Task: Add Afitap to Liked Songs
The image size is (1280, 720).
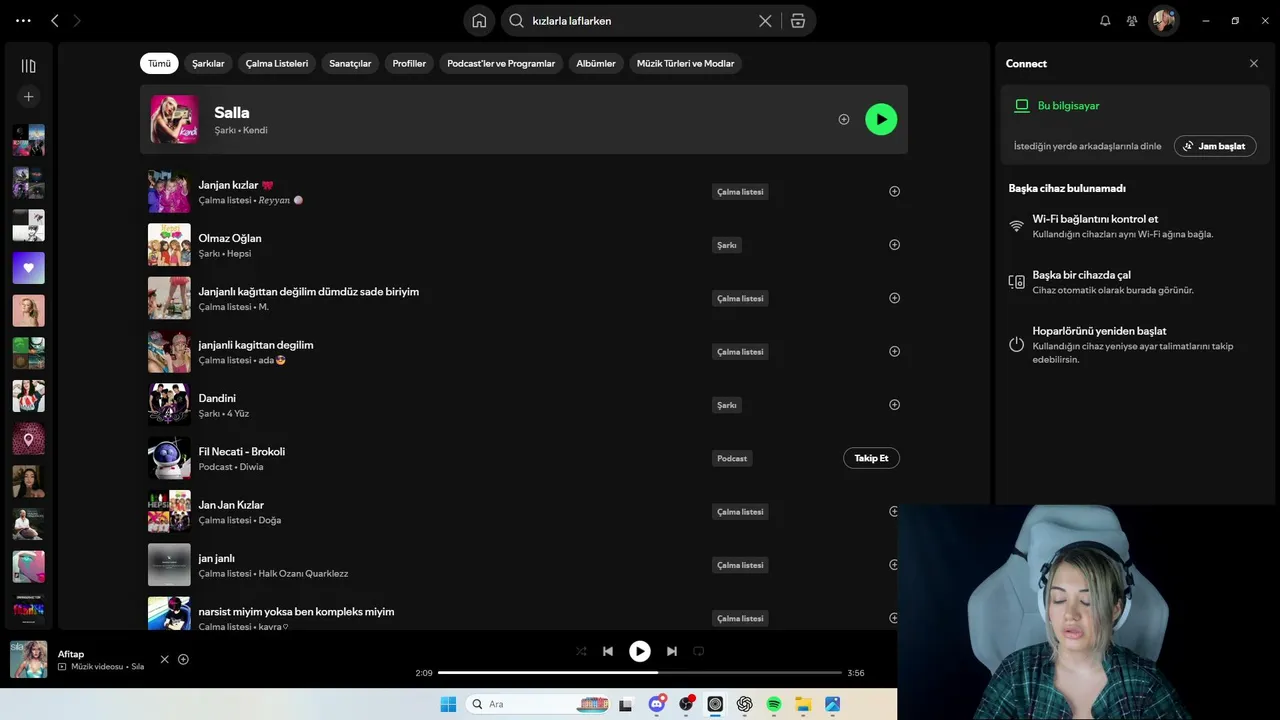Action: point(183,659)
